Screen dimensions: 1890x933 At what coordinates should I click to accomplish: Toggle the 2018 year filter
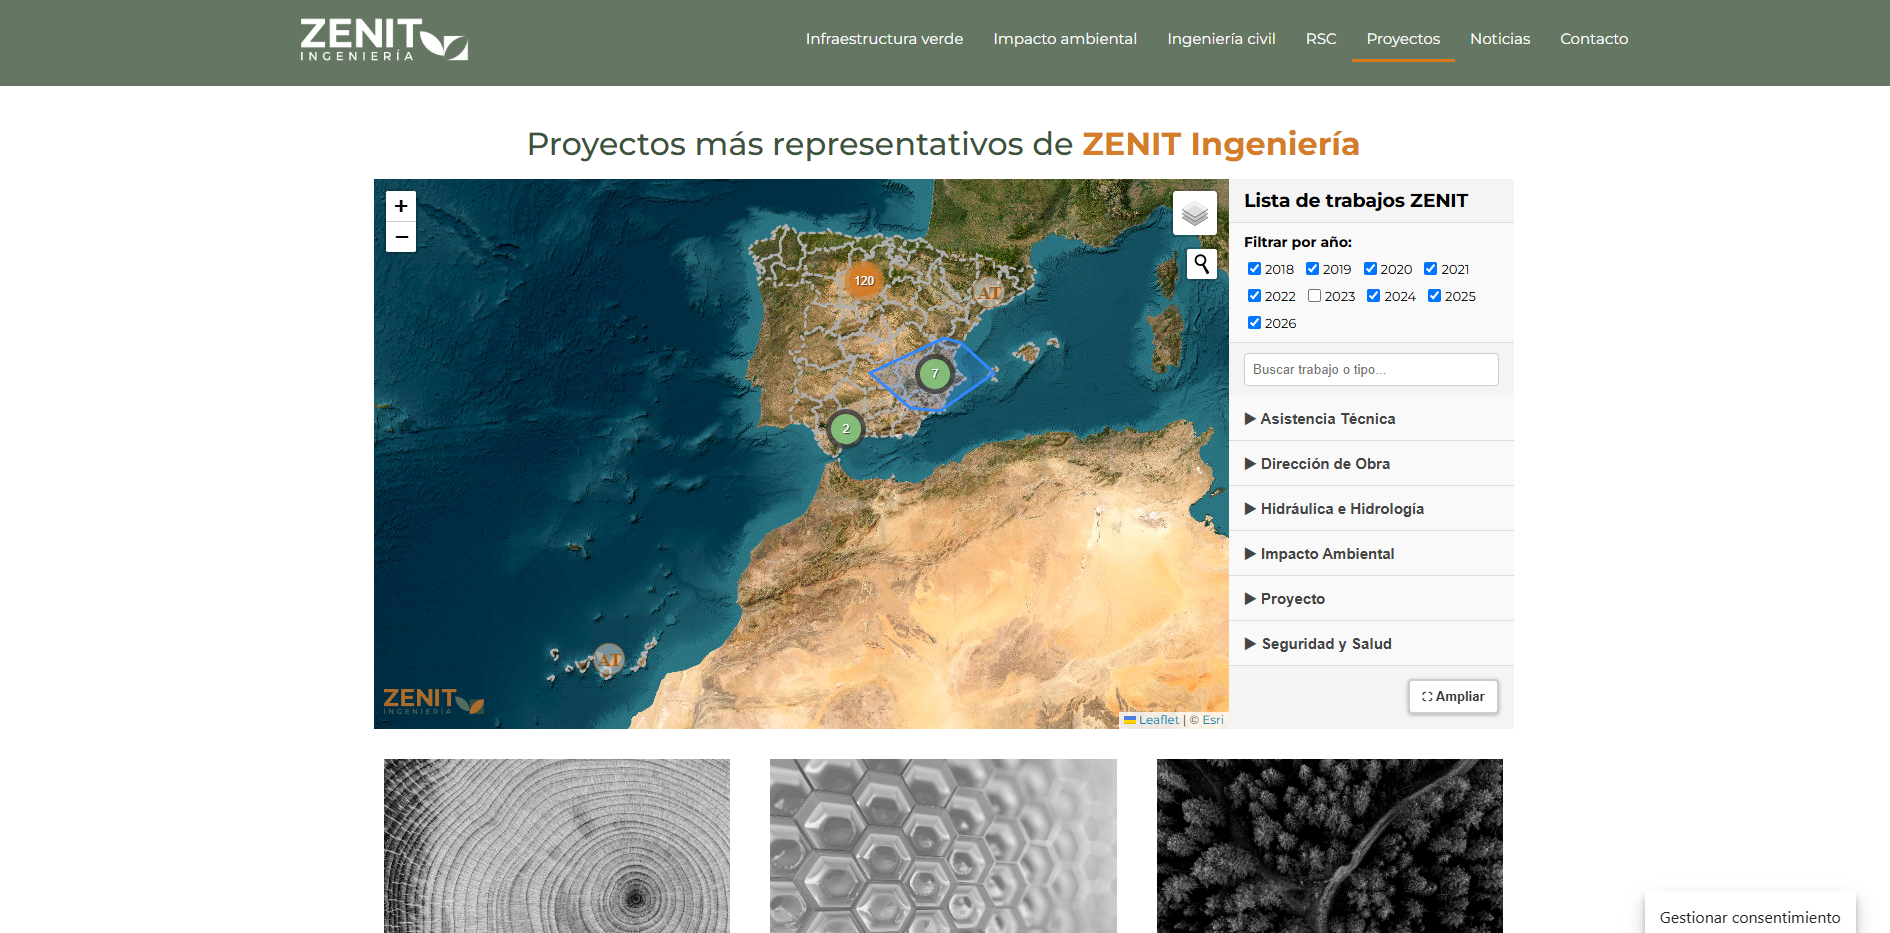[x=1254, y=269]
